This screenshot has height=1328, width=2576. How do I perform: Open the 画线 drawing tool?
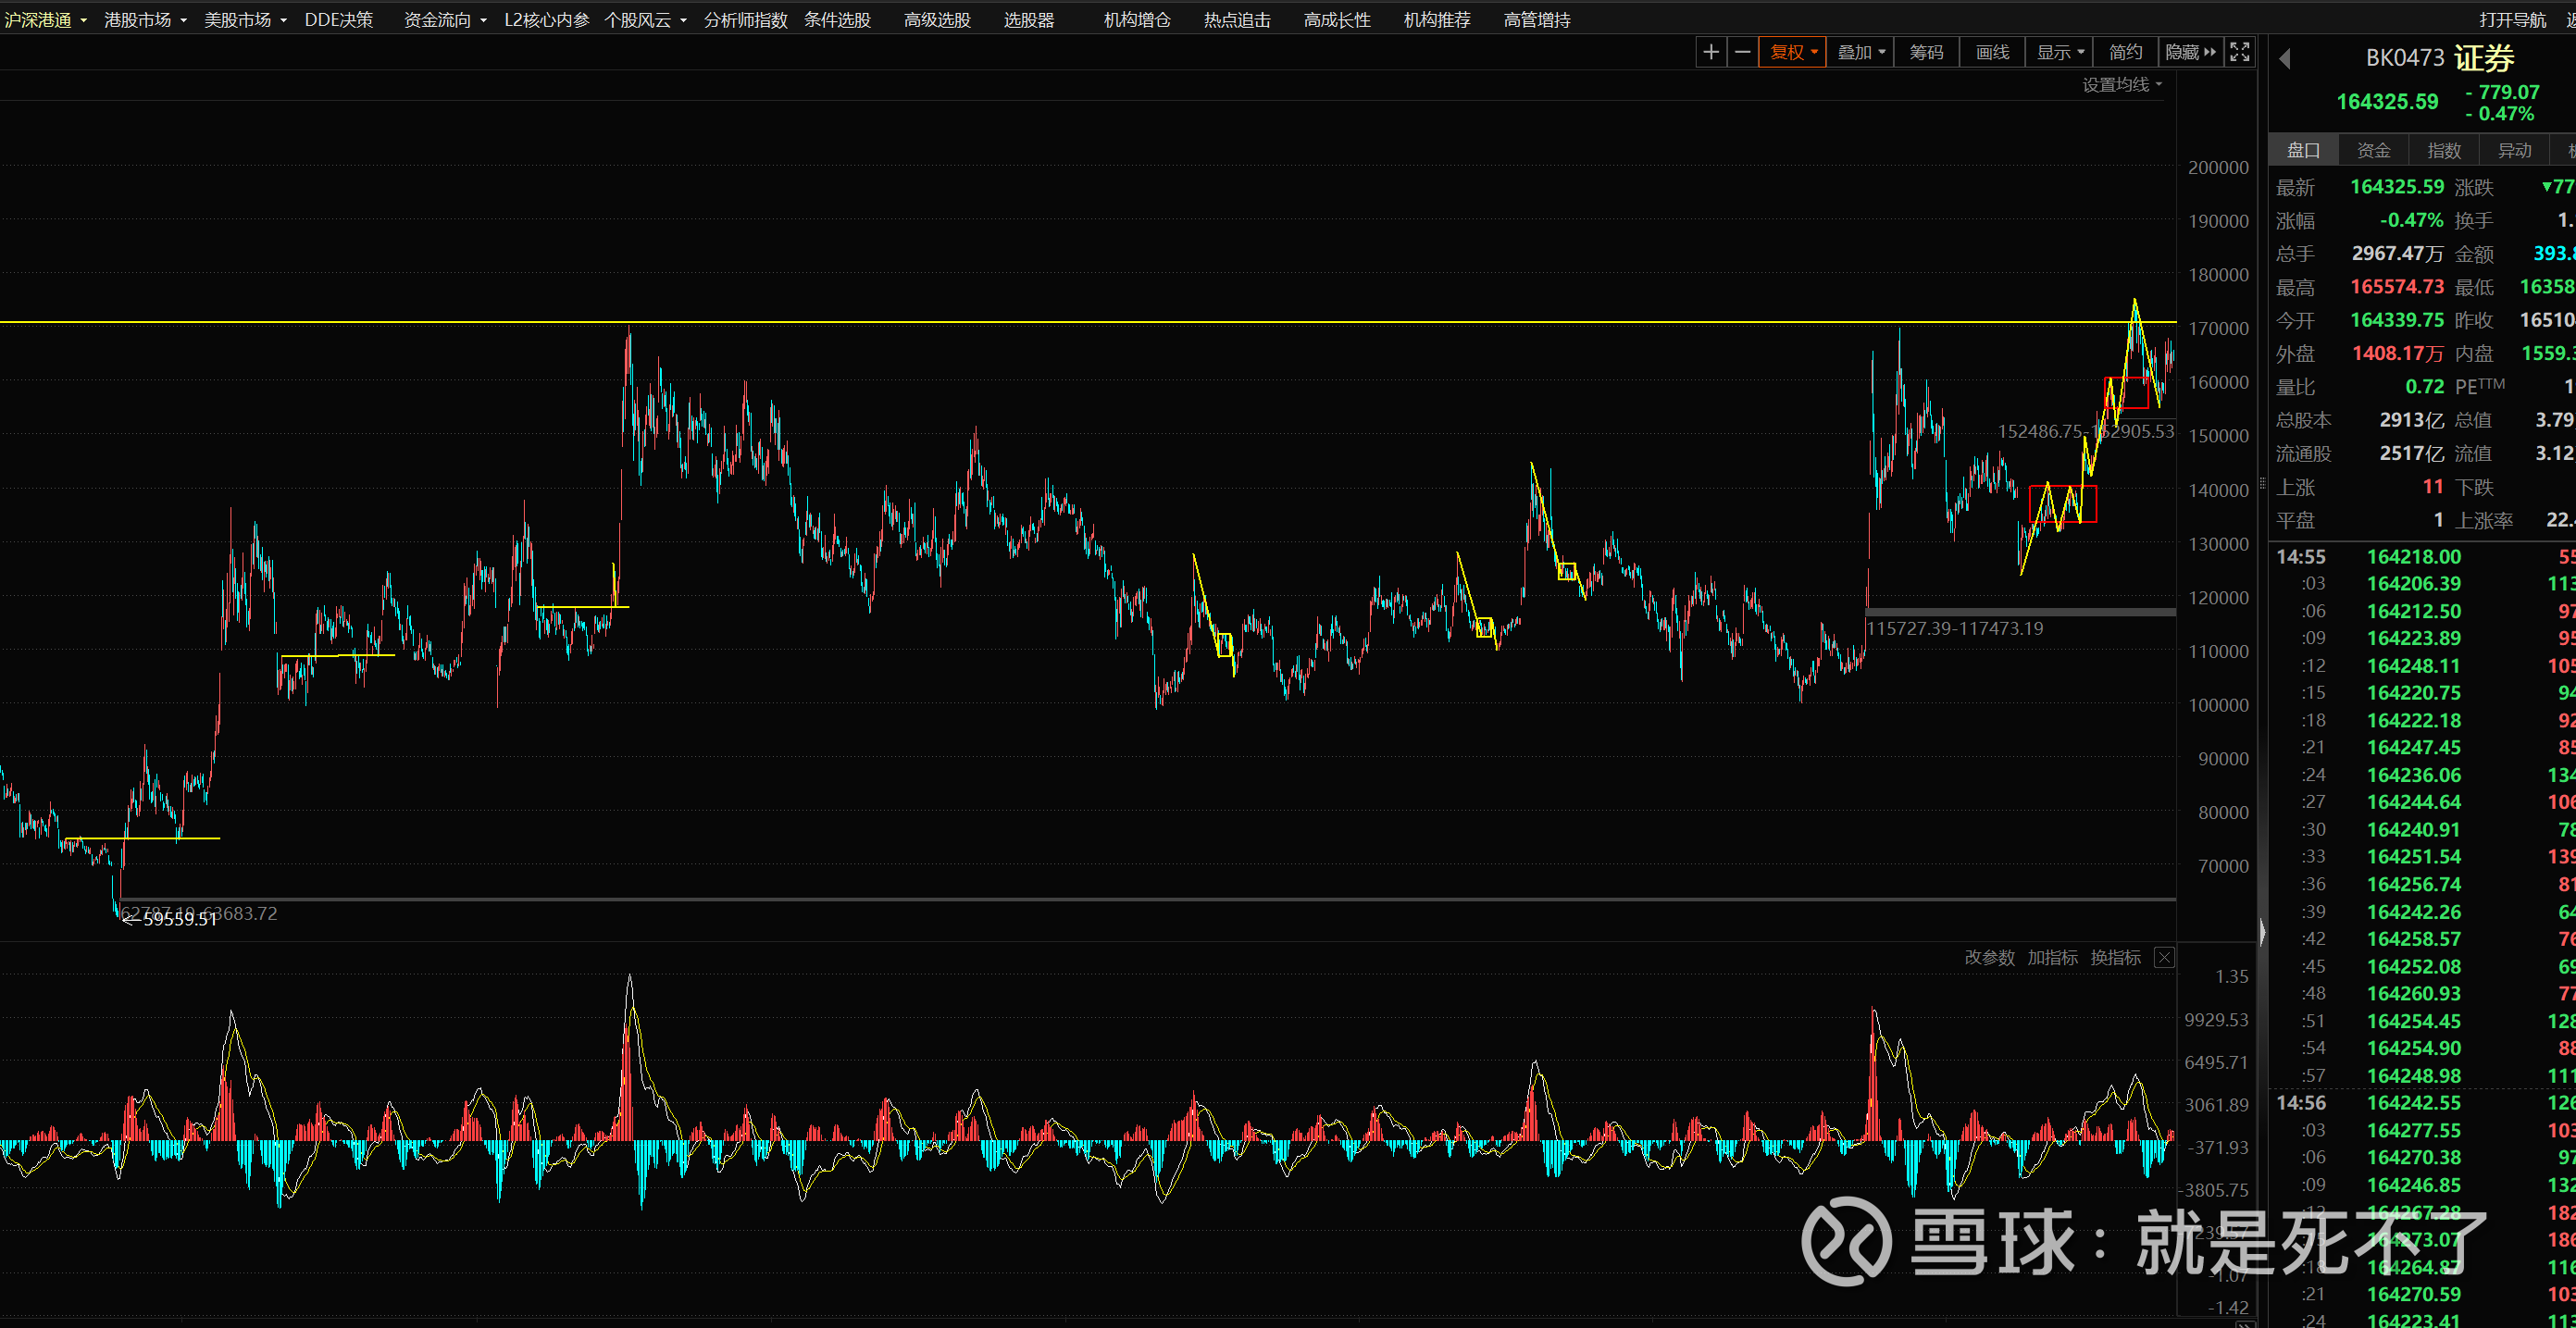(x=1992, y=52)
